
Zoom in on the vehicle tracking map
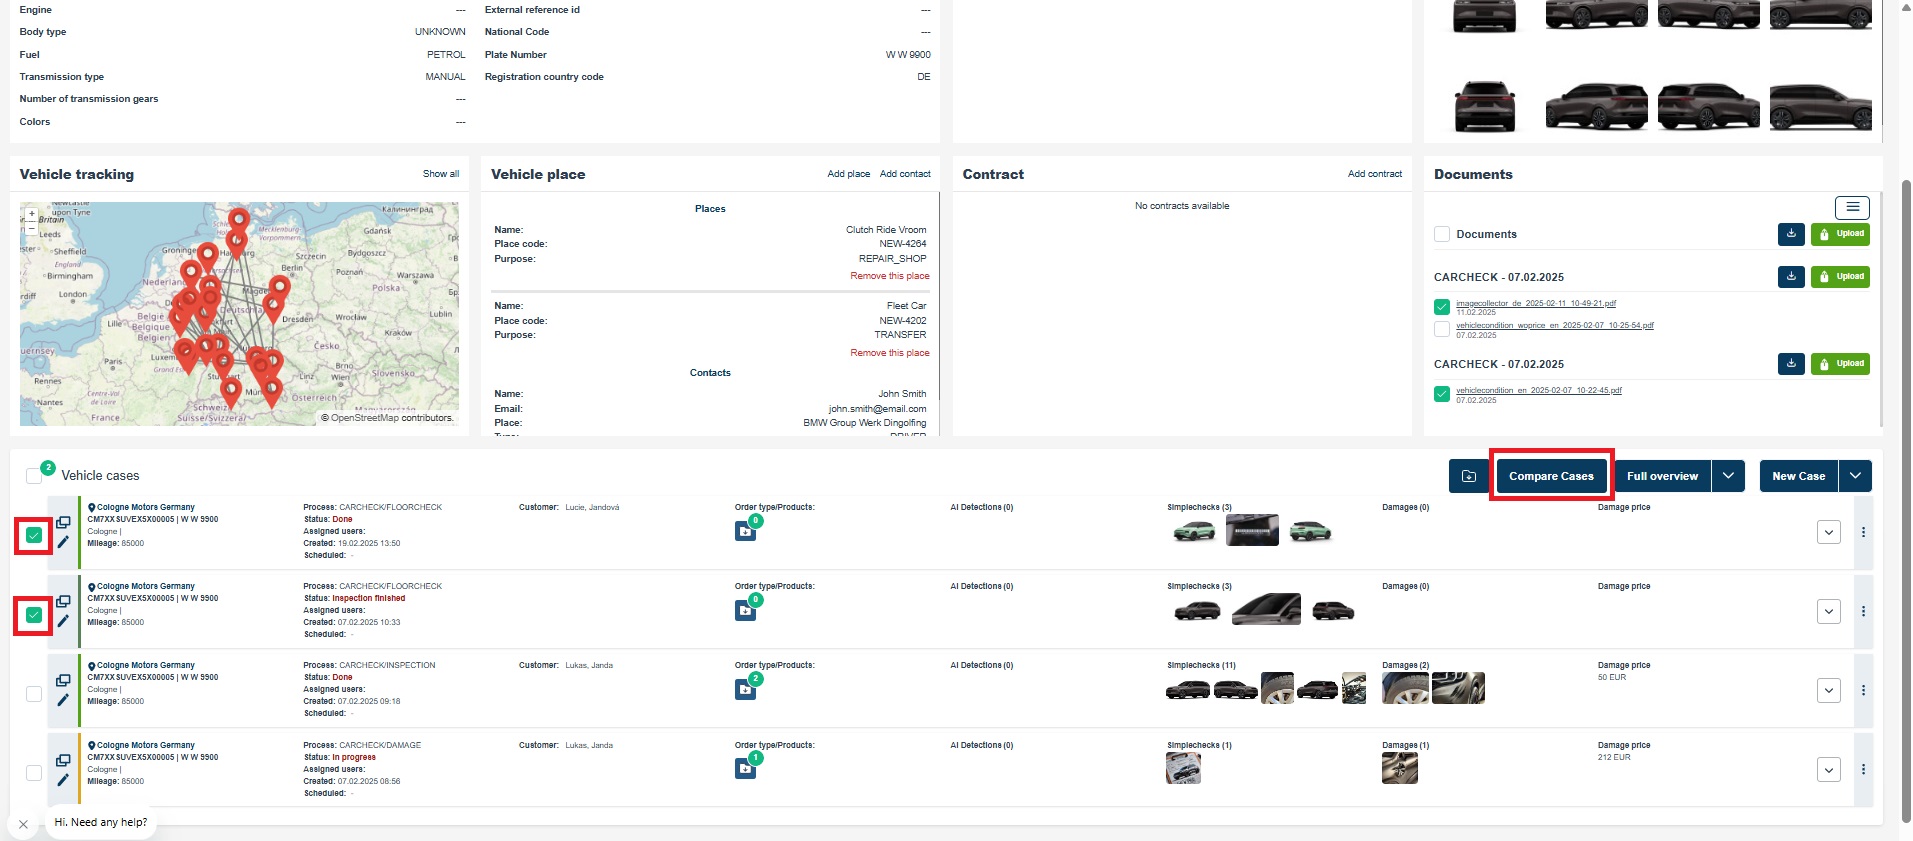click(32, 214)
